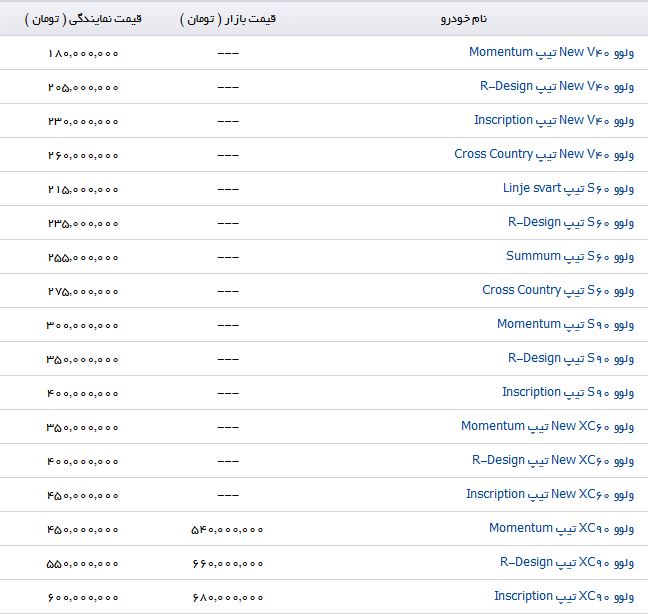Open the Volvo S90 R-Design link
The width and height of the screenshot is (648, 614).
(571, 359)
